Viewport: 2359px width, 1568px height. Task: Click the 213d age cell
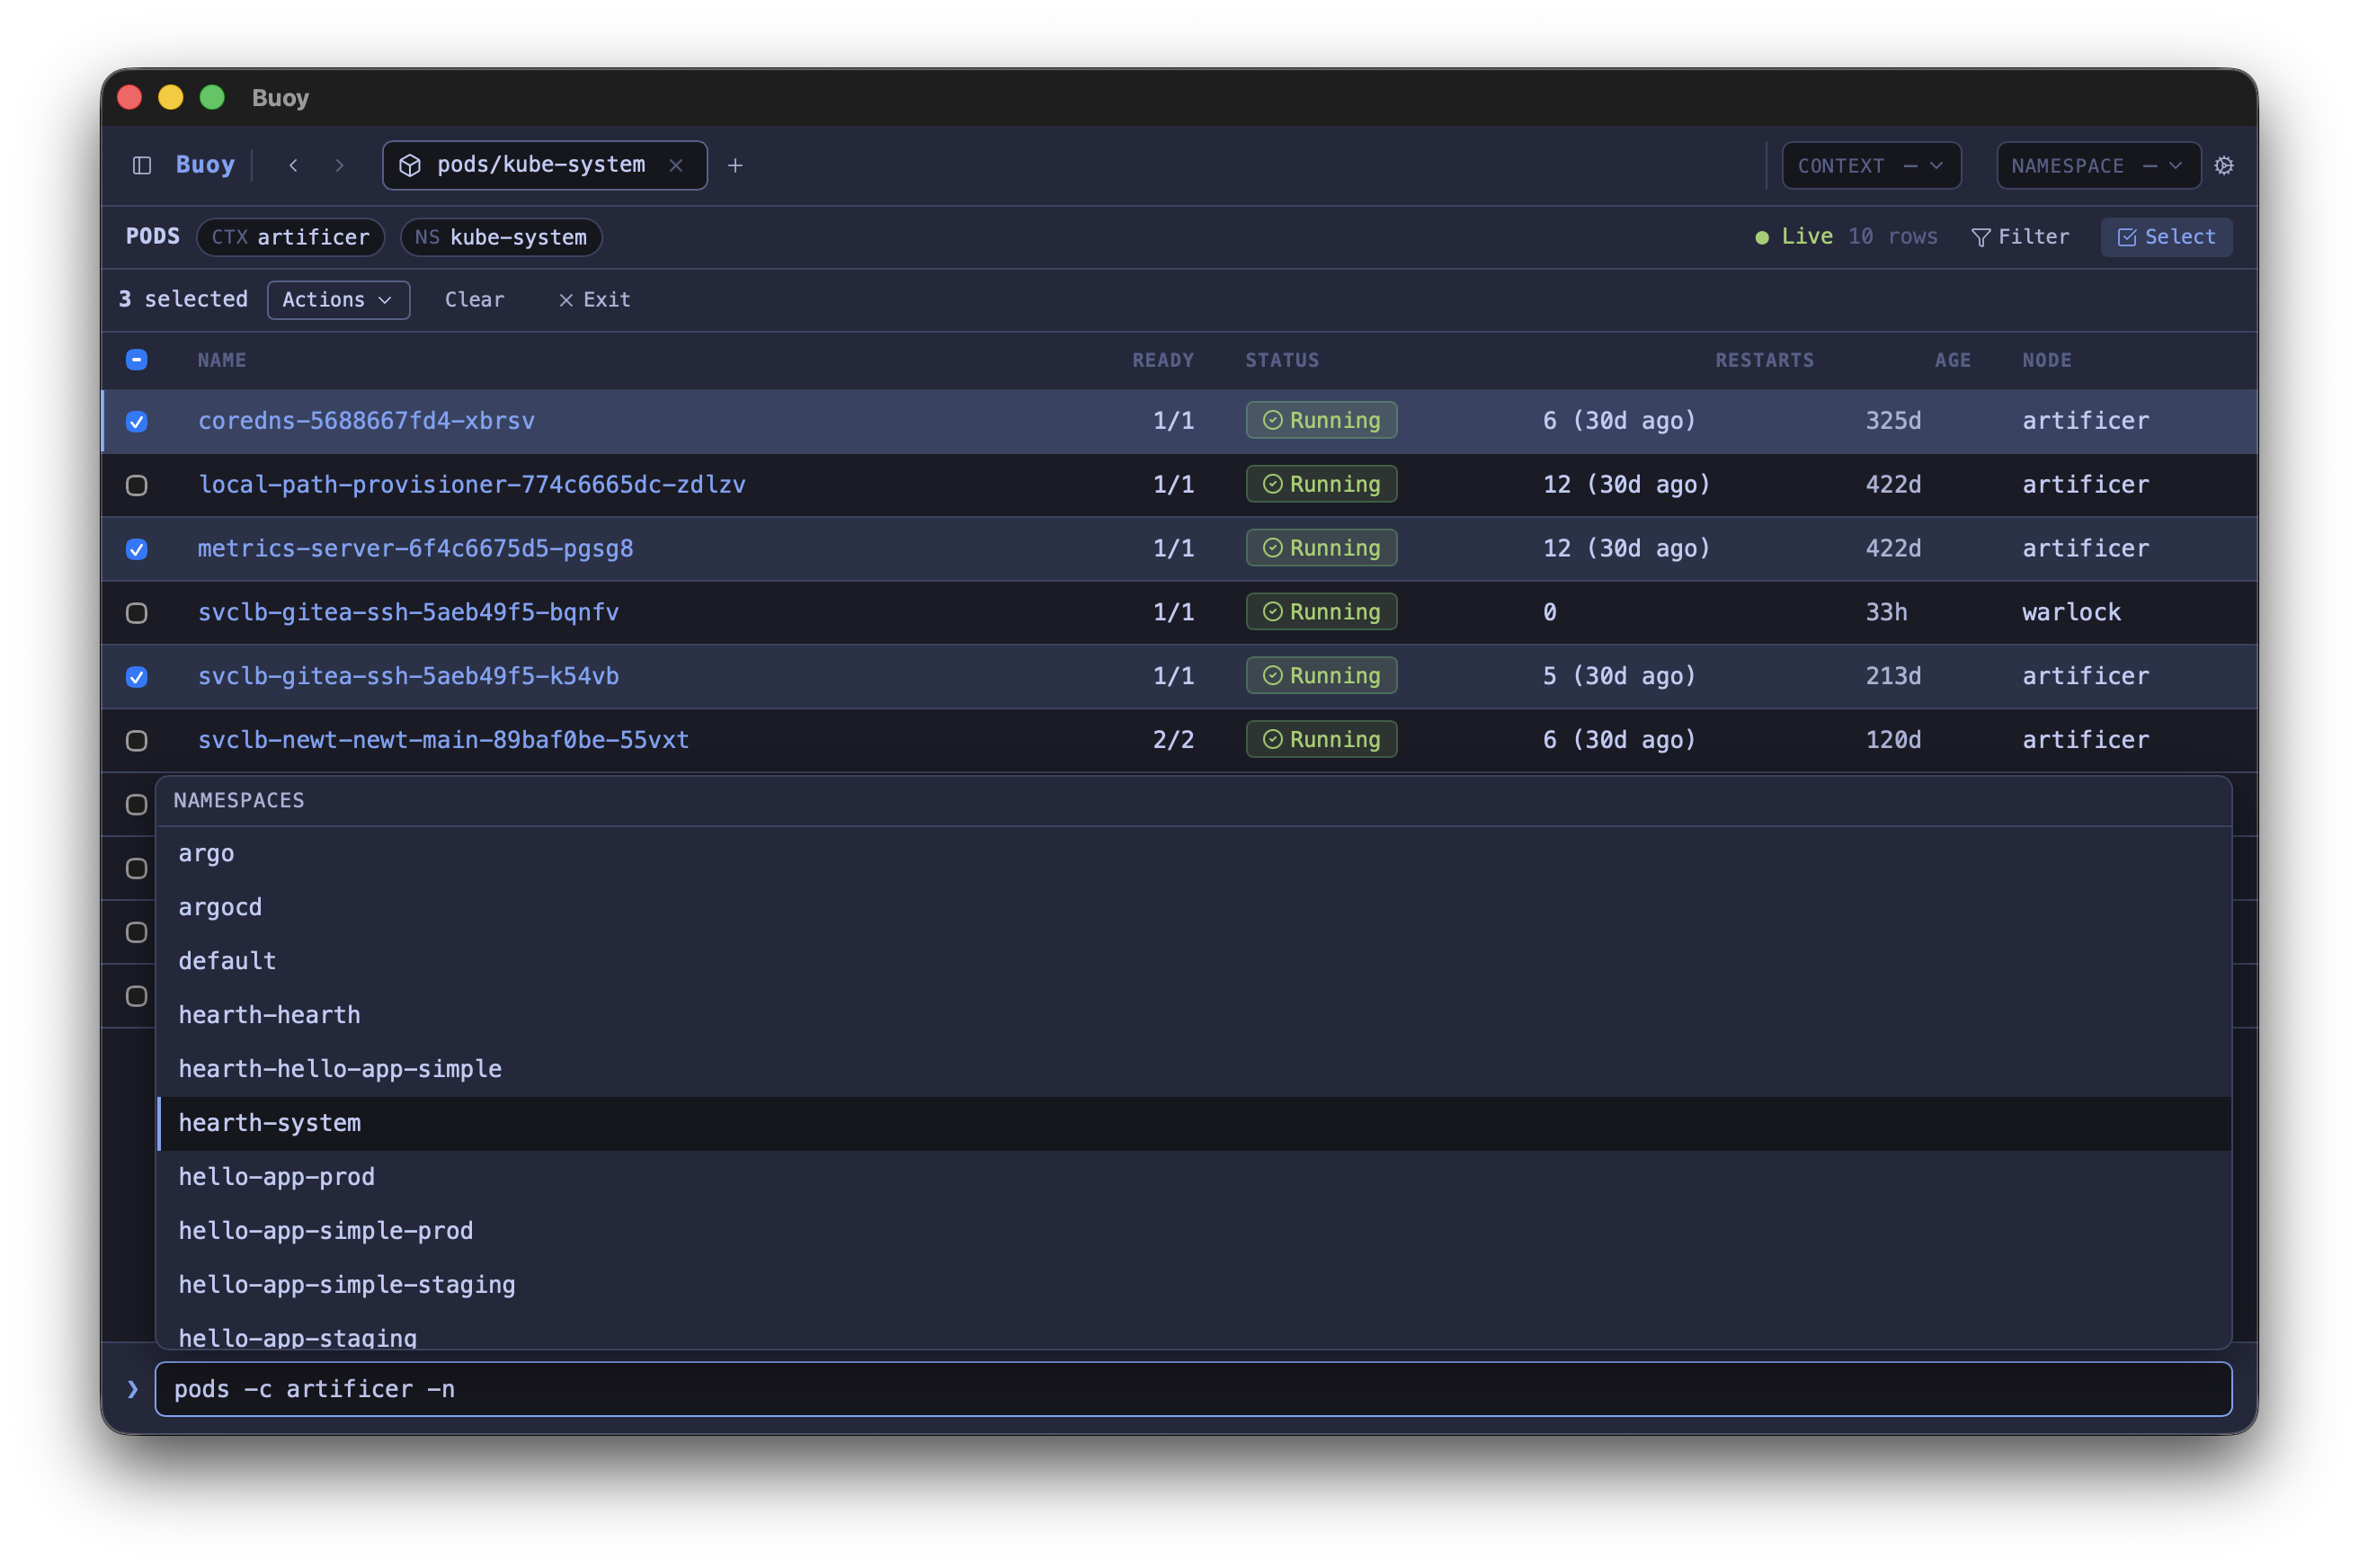pos(1893,676)
